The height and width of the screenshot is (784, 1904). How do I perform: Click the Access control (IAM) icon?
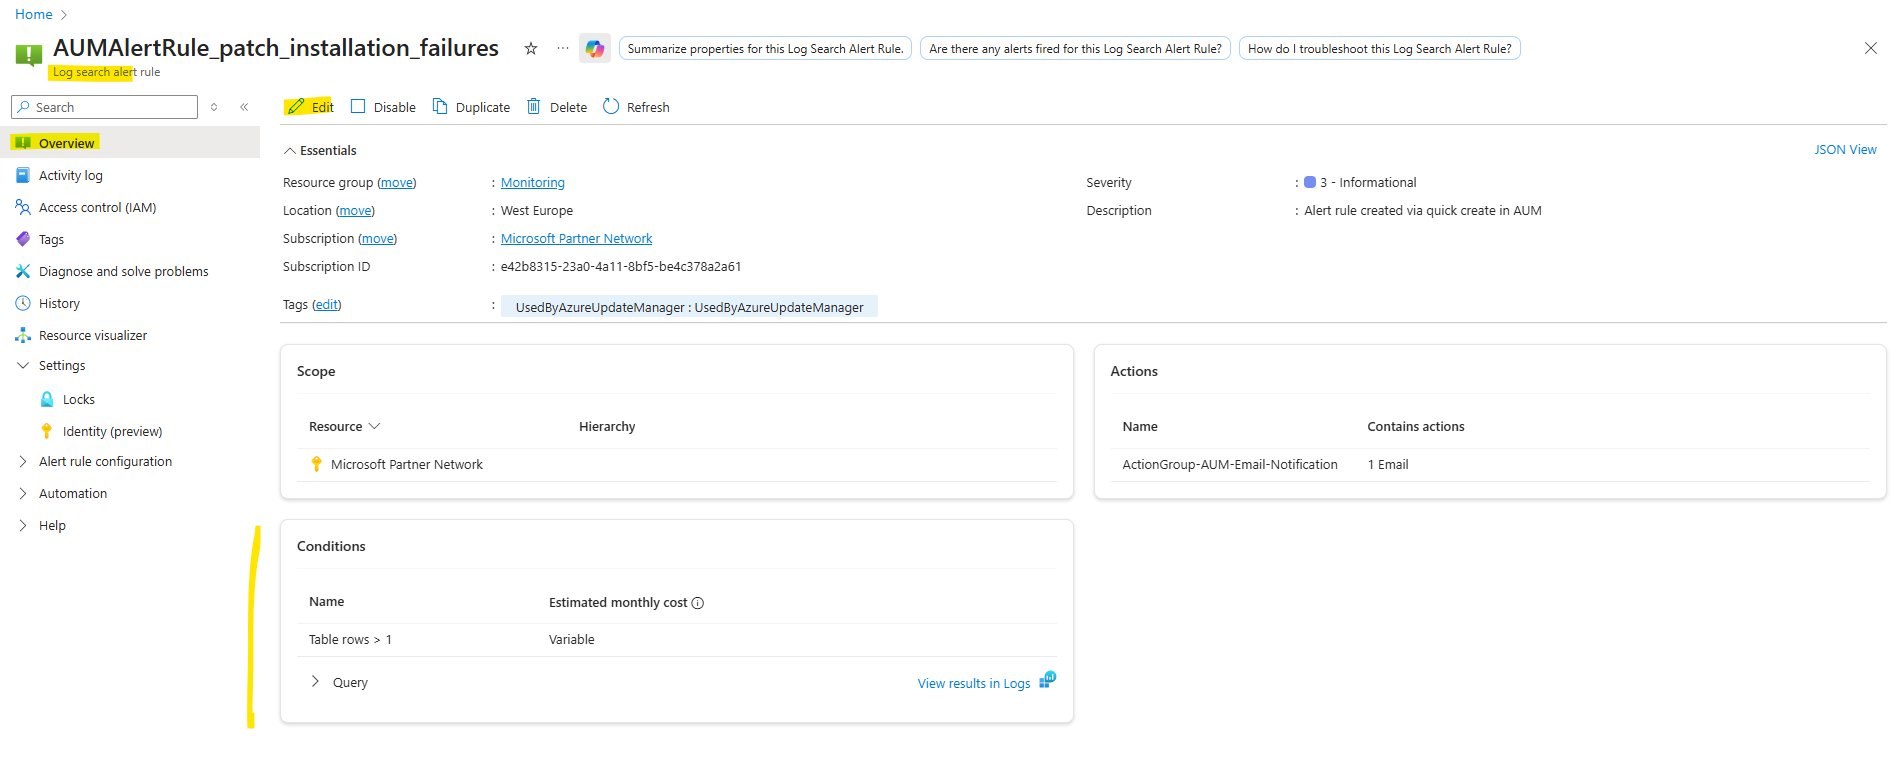click(23, 207)
